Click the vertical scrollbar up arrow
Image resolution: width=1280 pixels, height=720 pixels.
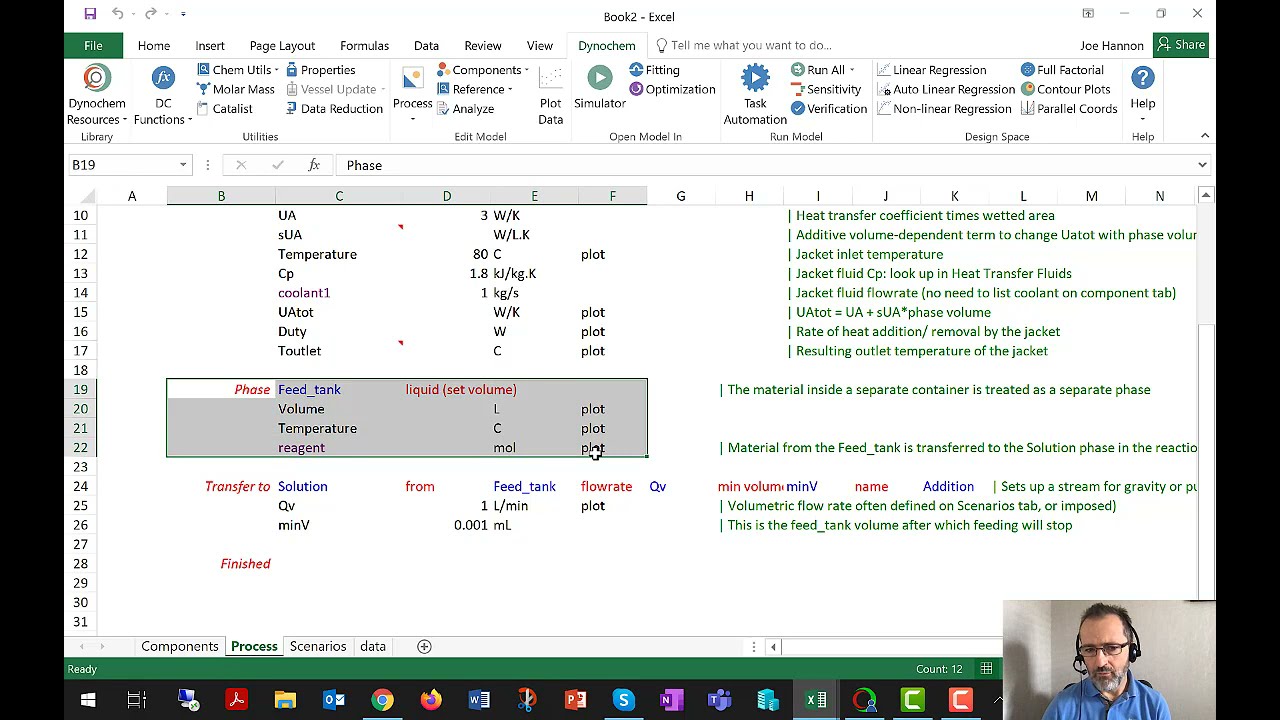[1206, 196]
